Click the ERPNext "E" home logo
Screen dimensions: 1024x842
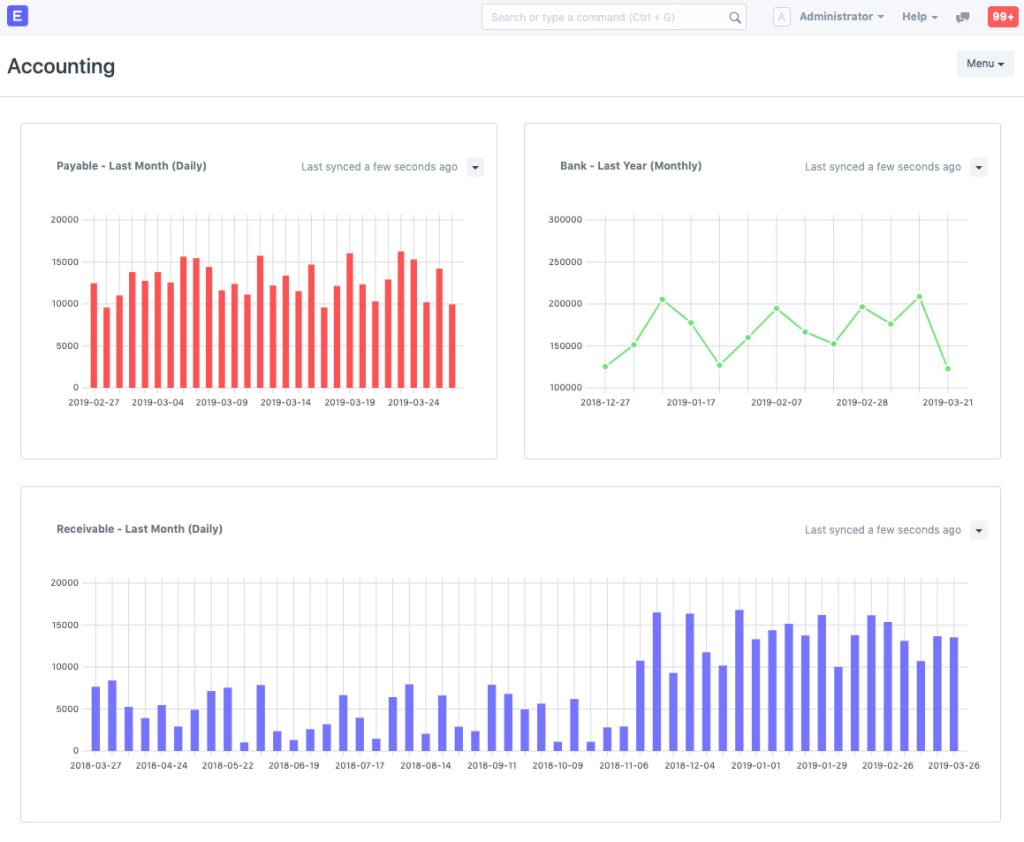16,16
